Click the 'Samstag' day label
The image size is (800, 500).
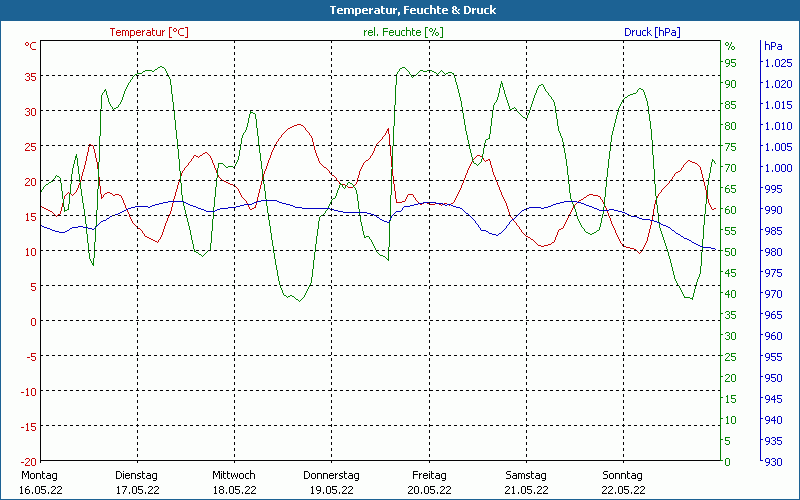point(526,475)
